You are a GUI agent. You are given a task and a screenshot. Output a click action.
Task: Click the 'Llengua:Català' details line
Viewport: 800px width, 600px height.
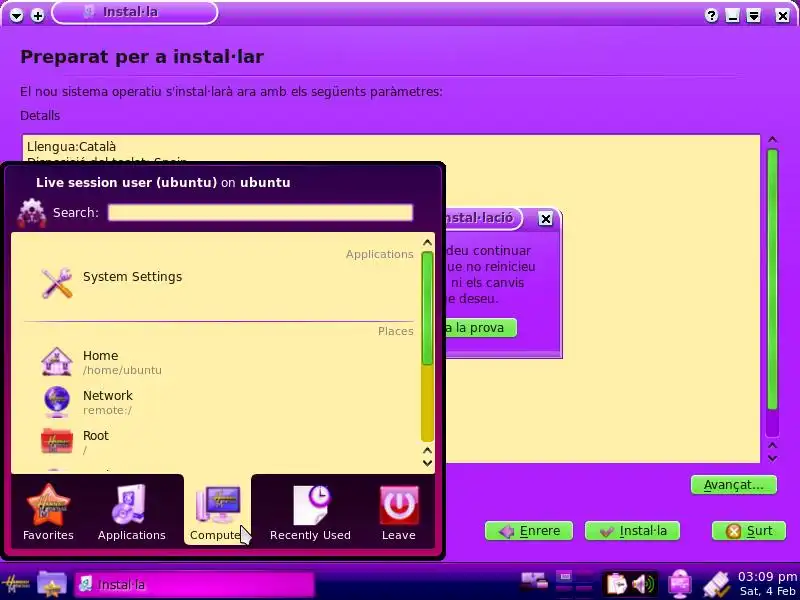71,146
